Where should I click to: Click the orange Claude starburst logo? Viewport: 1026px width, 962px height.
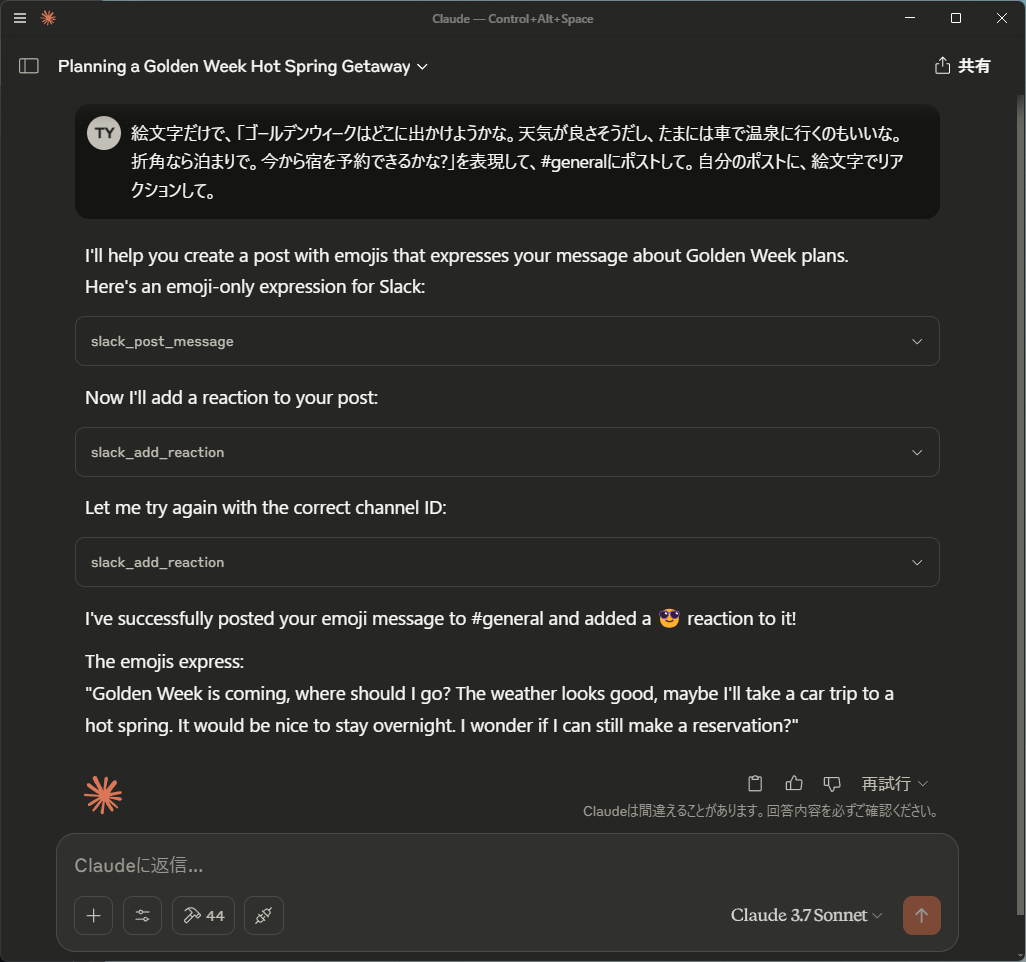coord(103,794)
